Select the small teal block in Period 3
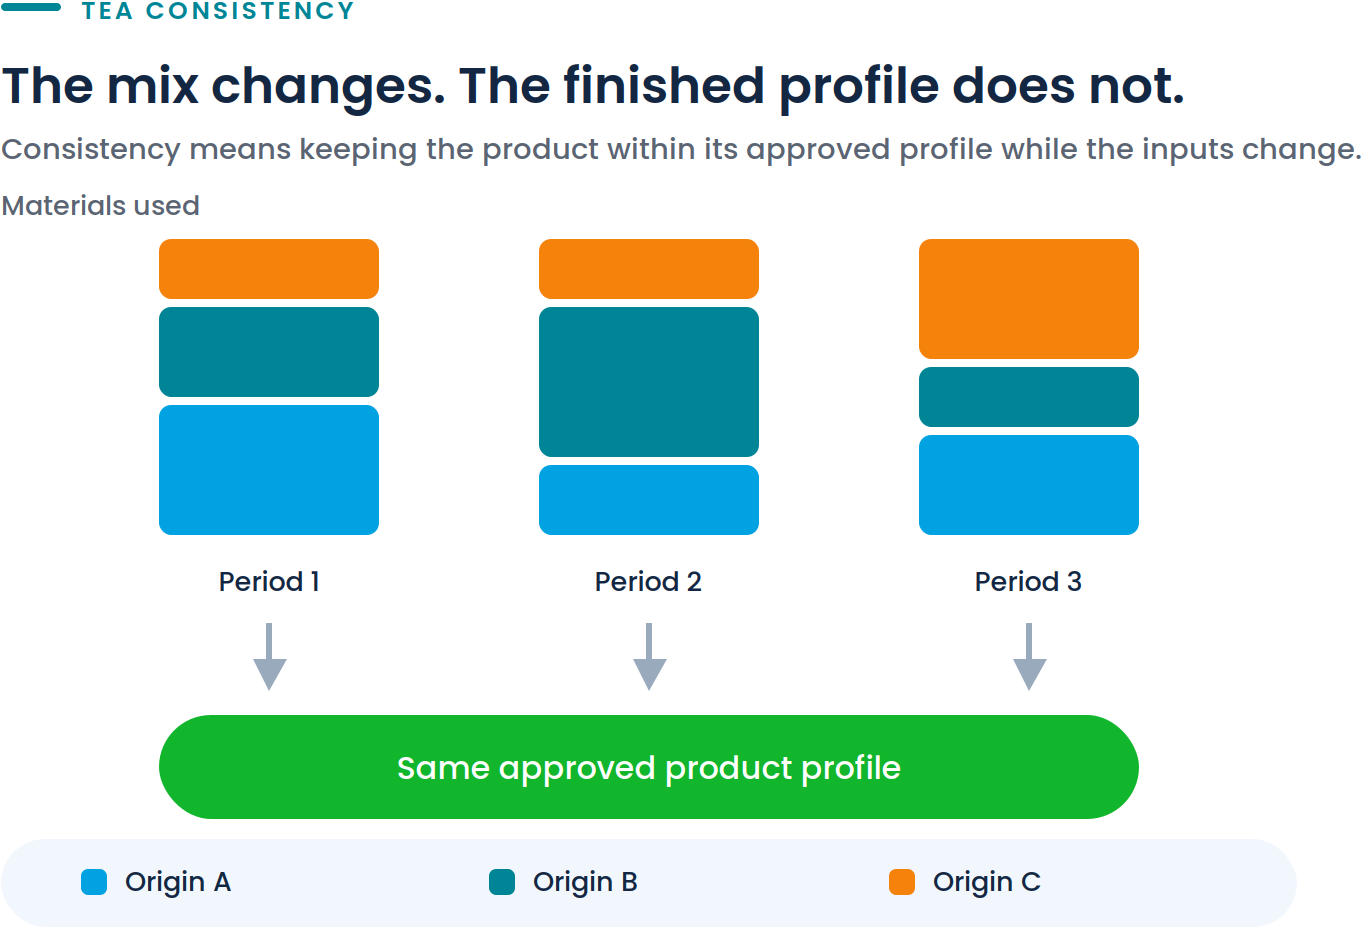Viewport: 1364px width, 929px height. tap(1029, 397)
